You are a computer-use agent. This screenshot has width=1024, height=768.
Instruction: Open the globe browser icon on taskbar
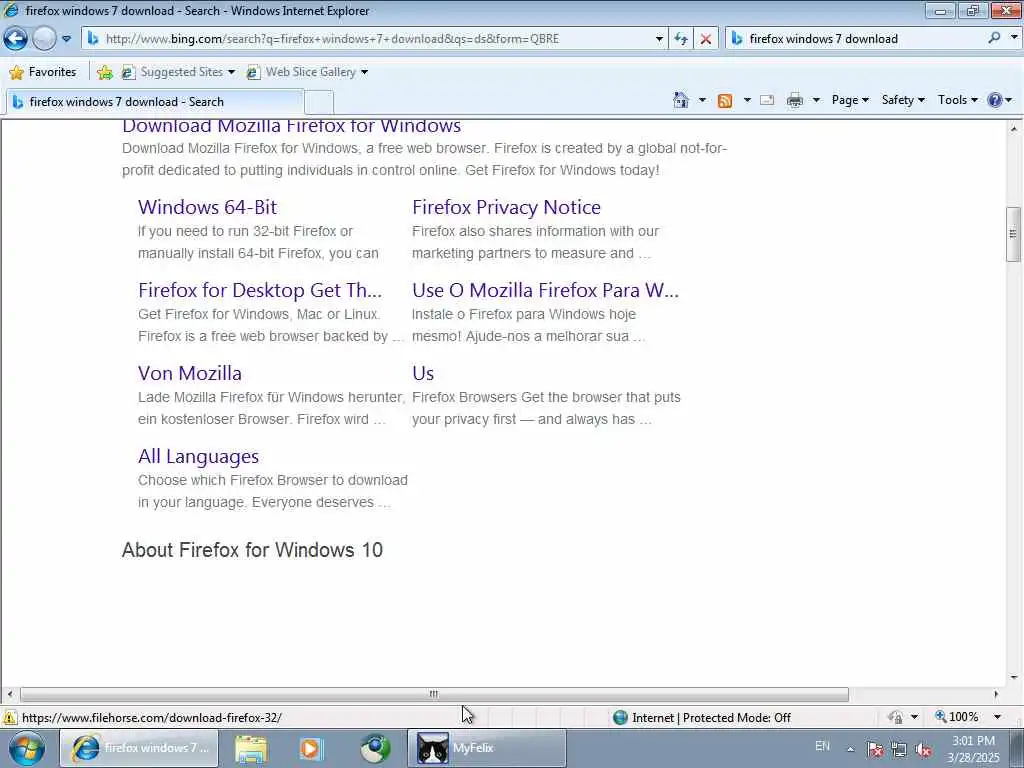375,748
